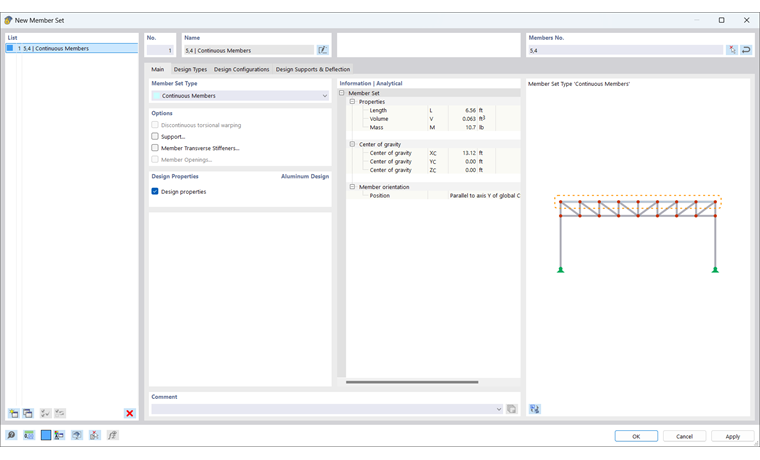This screenshot has width=760, height=460.
Task: Click the display color settings icon
Action: pos(59,435)
